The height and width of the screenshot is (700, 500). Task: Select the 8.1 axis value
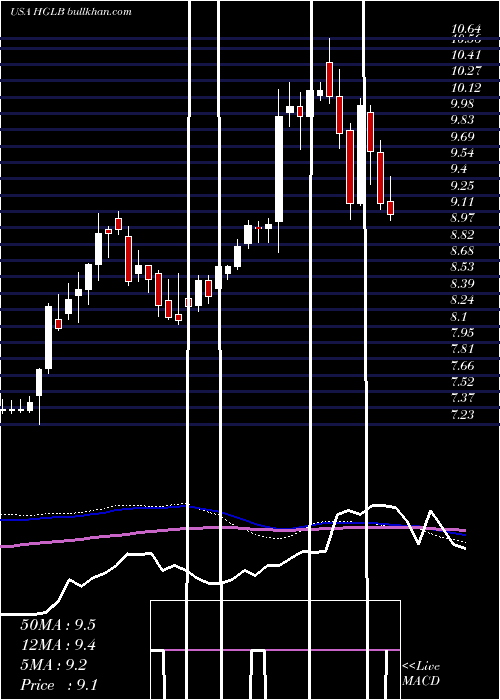point(460,317)
